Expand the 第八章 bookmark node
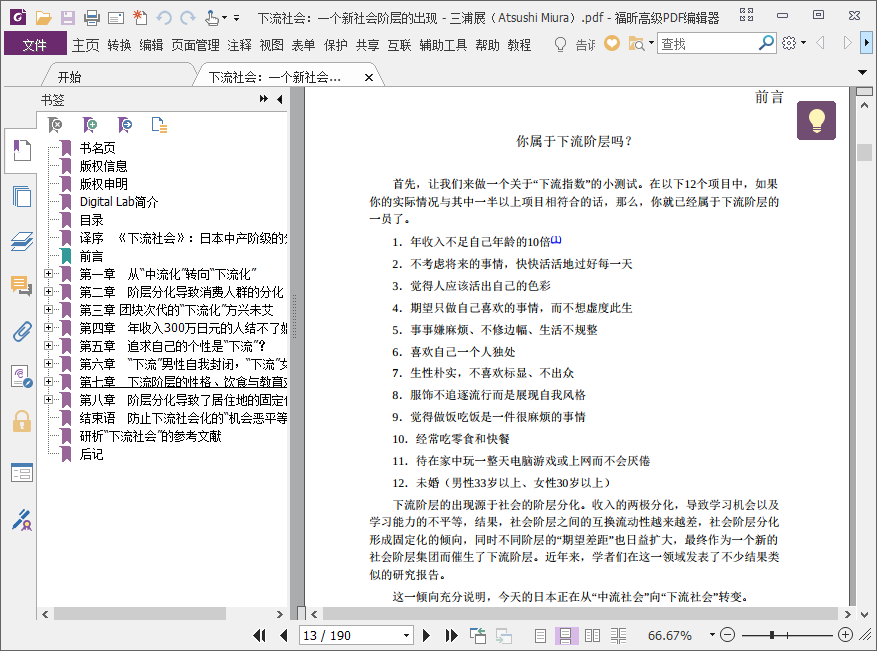877x651 pixels. point(48,399)
